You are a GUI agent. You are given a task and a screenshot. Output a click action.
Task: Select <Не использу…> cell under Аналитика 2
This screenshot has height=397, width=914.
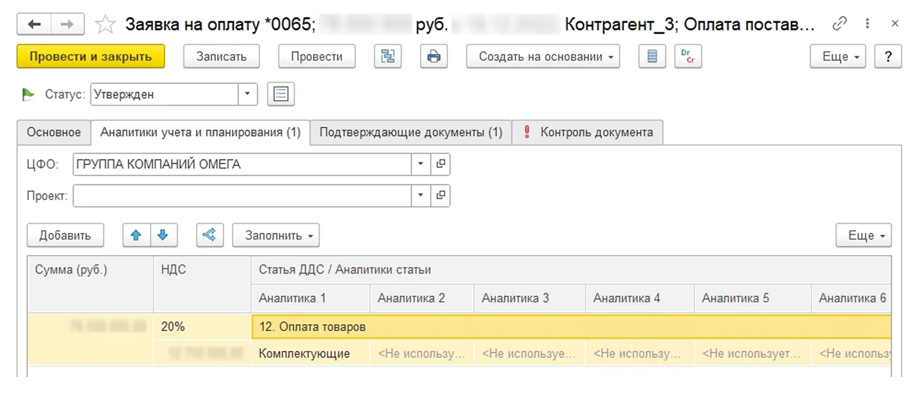click(x=422, y=353)
